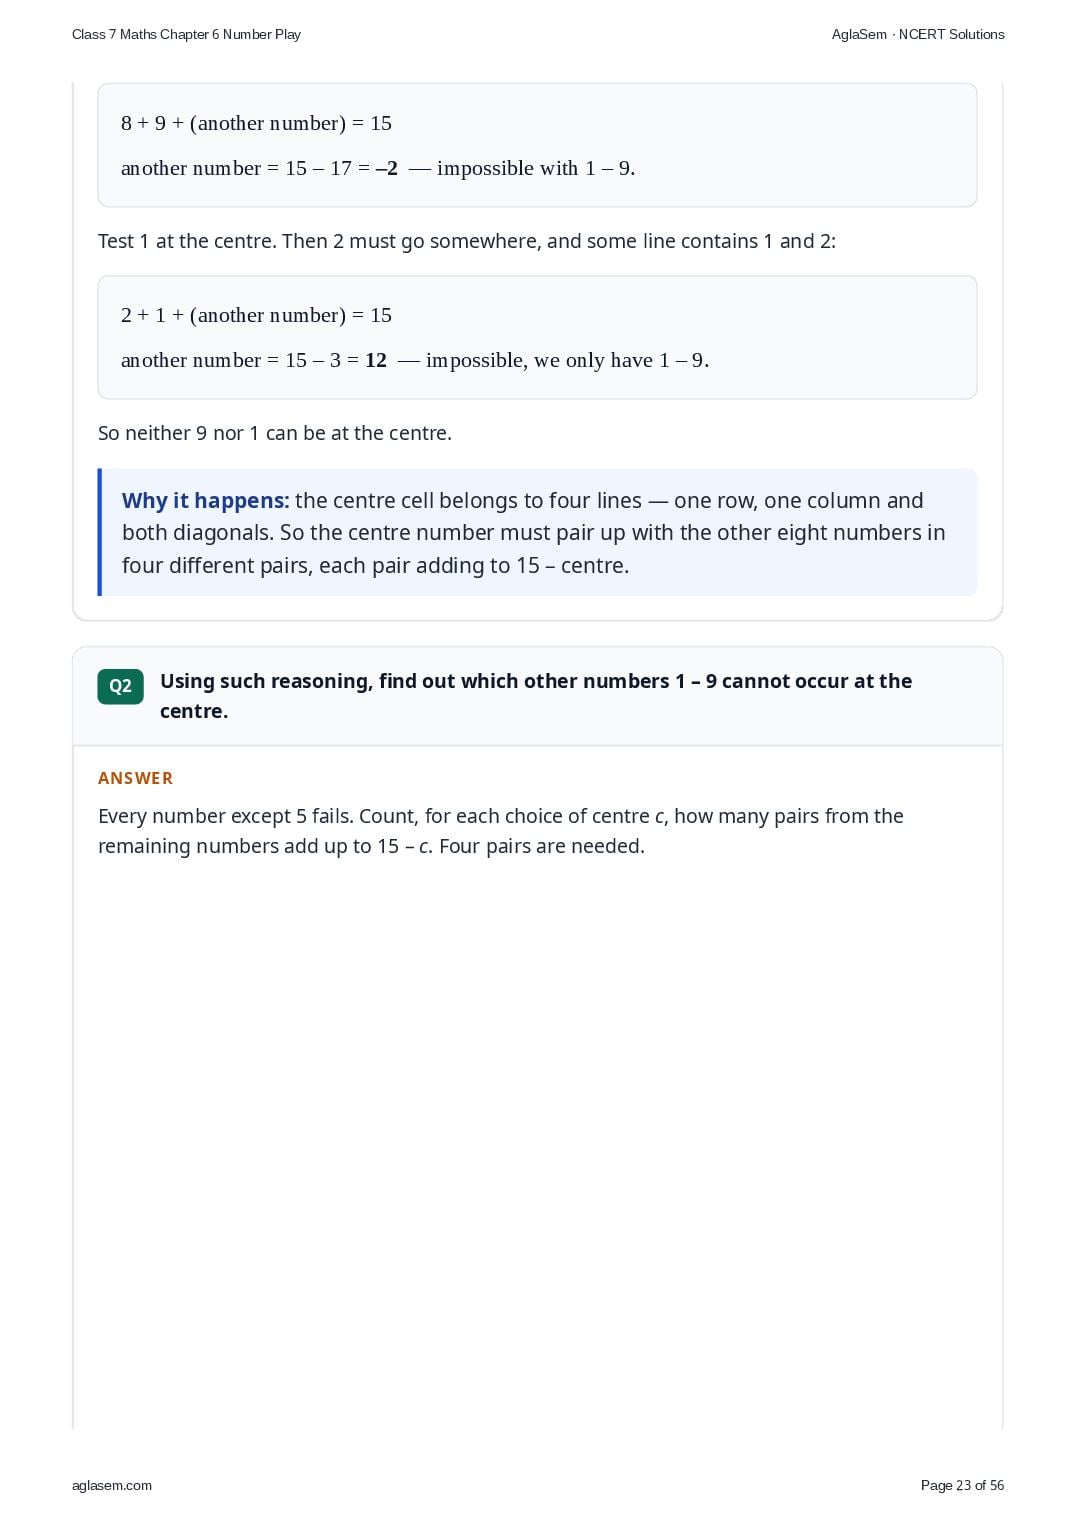This screenshot has height=1522, width=1076.
Task: Click 'Test 1 at the centre' sentence
Action: tap(467, 241)
